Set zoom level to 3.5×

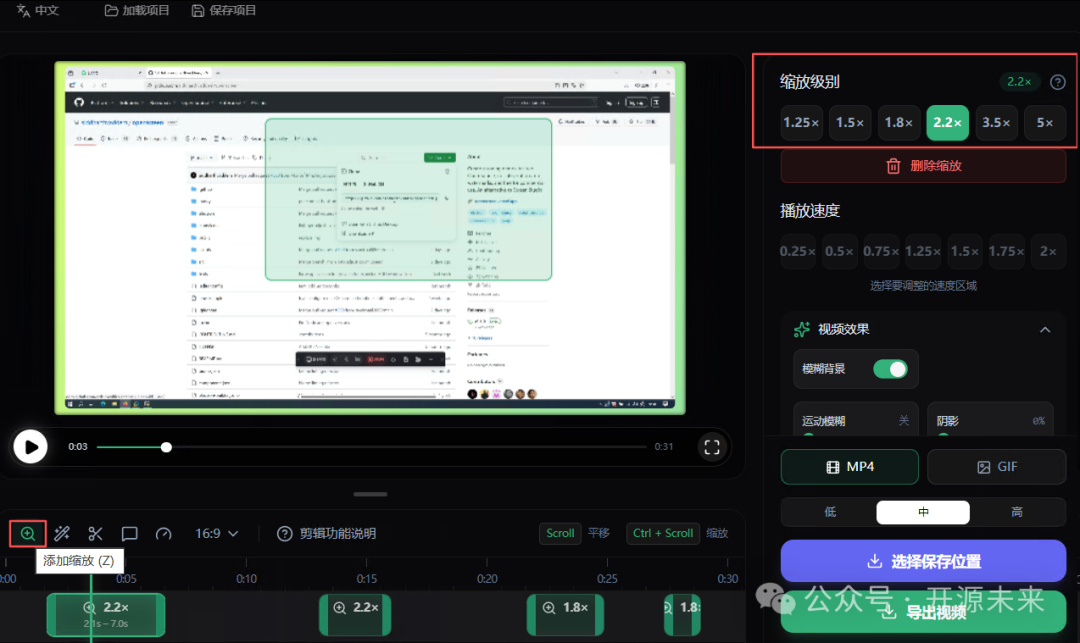(996, 122)
